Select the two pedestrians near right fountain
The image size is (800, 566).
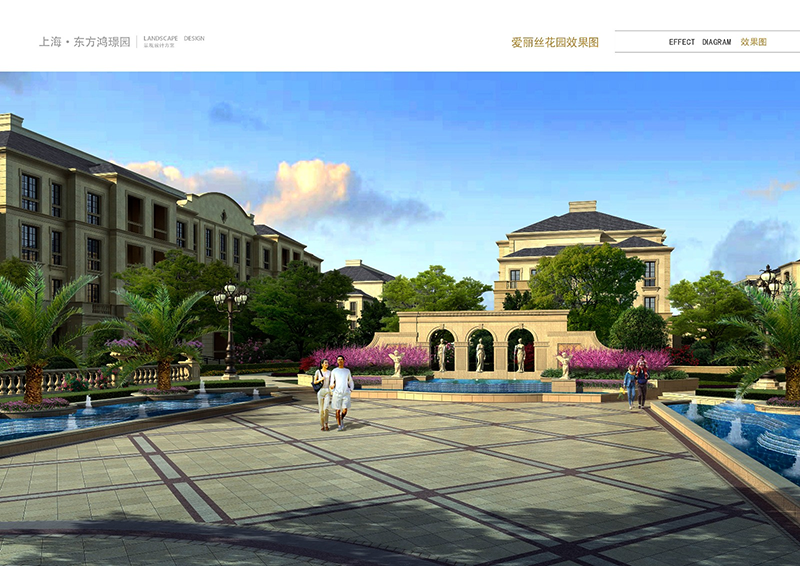coord(636,383)
